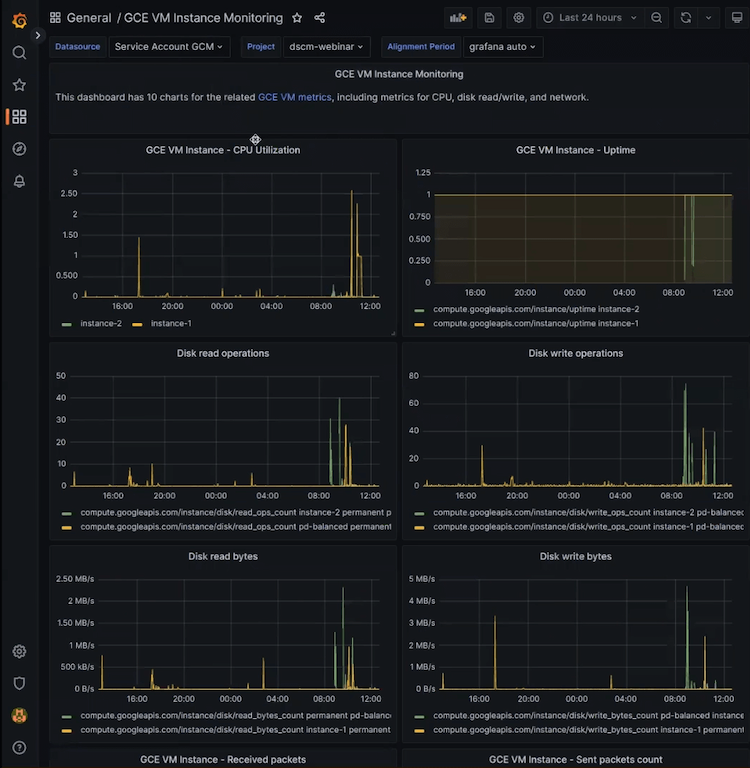Open dashboard settings gear
The width and height of the screenshot is (750, 768).
pos(518,18)
